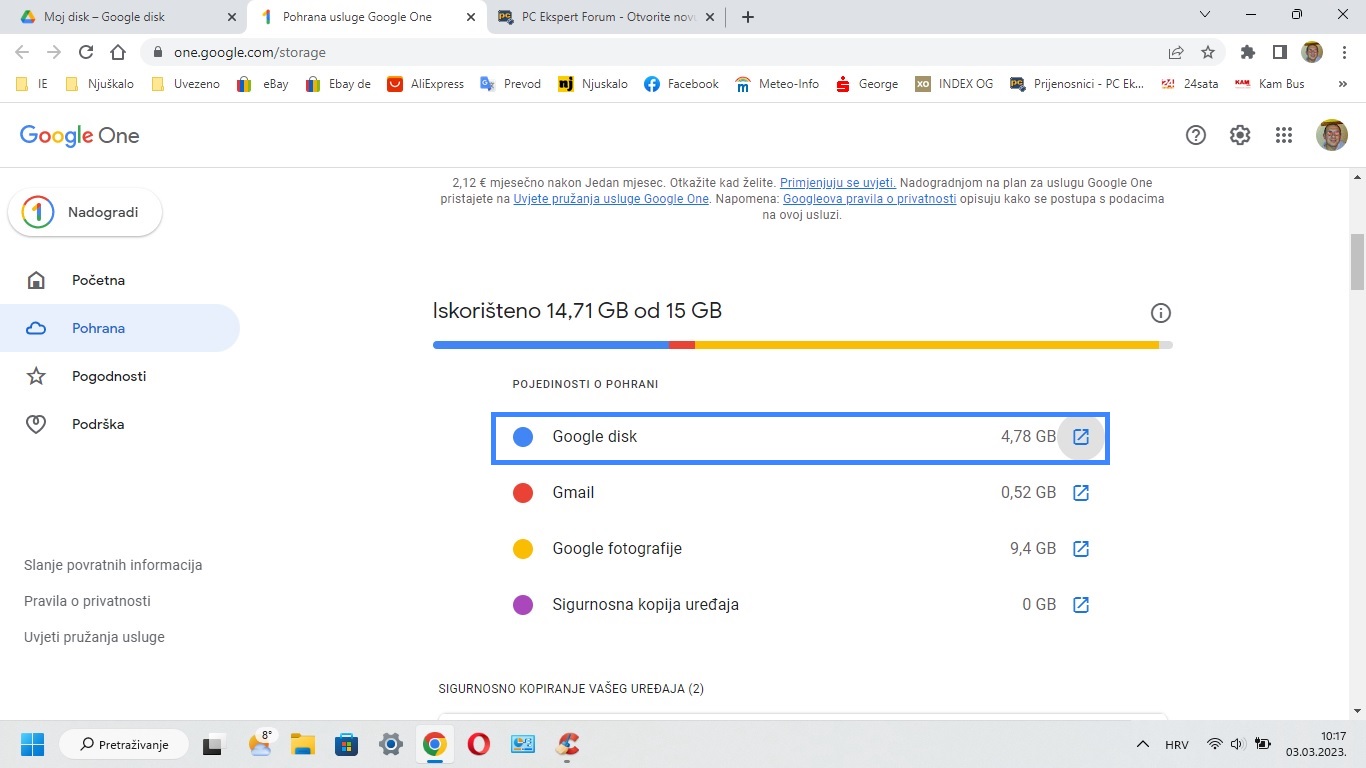Viewport: 1366px width, 768px height.
Task: Select the Gmail 0,52 GB row
Action: tap(800, 493)
